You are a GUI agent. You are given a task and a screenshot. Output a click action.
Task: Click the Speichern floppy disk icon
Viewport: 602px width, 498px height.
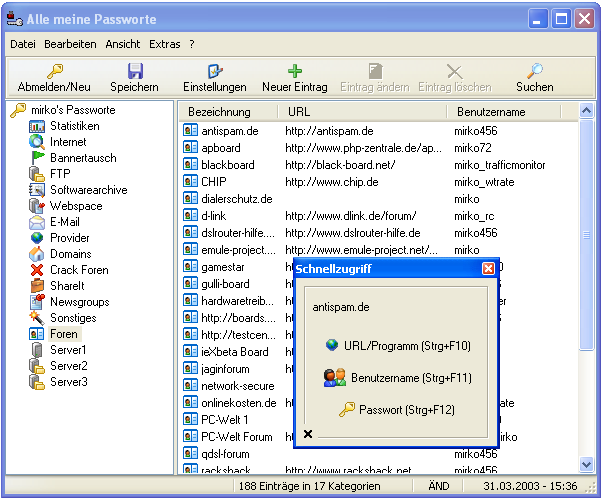(135, 71)
